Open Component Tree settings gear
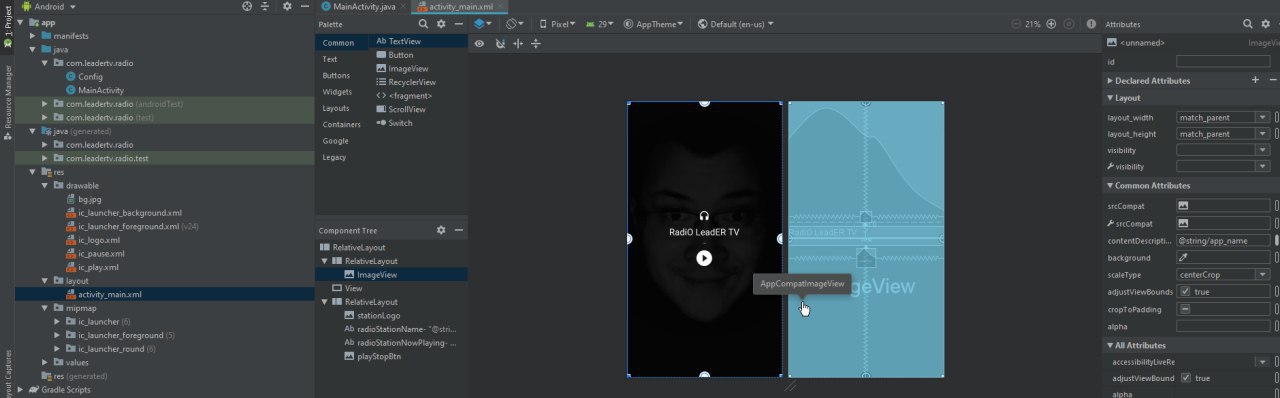This screenshot has height=398, width=1280. pyautogui.click(x=441, y=230)
